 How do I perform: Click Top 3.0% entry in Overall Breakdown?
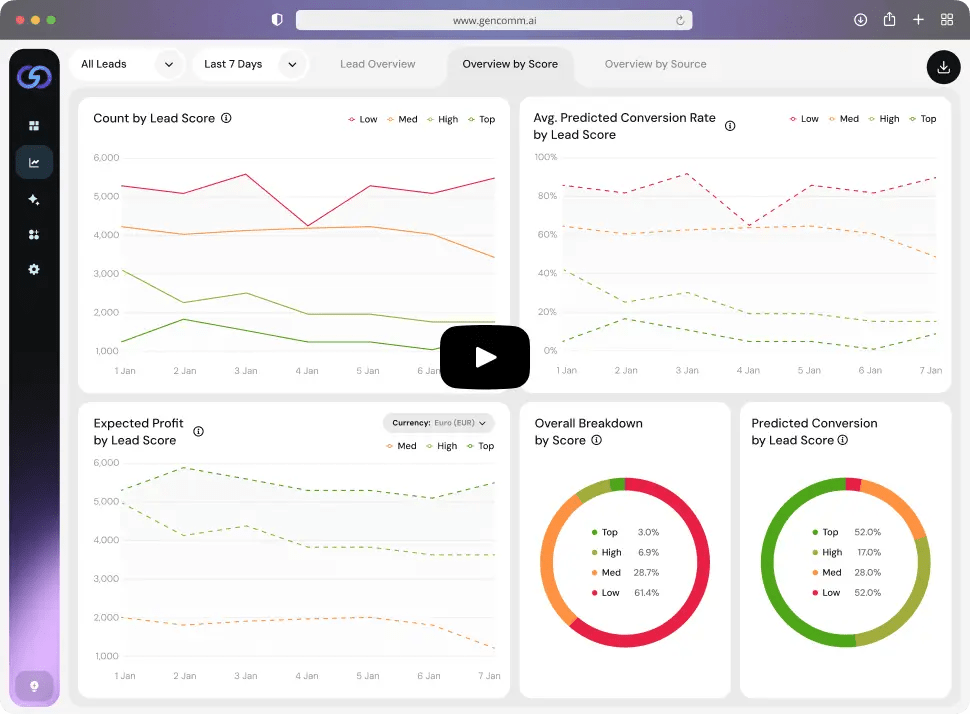coord(625,532)
